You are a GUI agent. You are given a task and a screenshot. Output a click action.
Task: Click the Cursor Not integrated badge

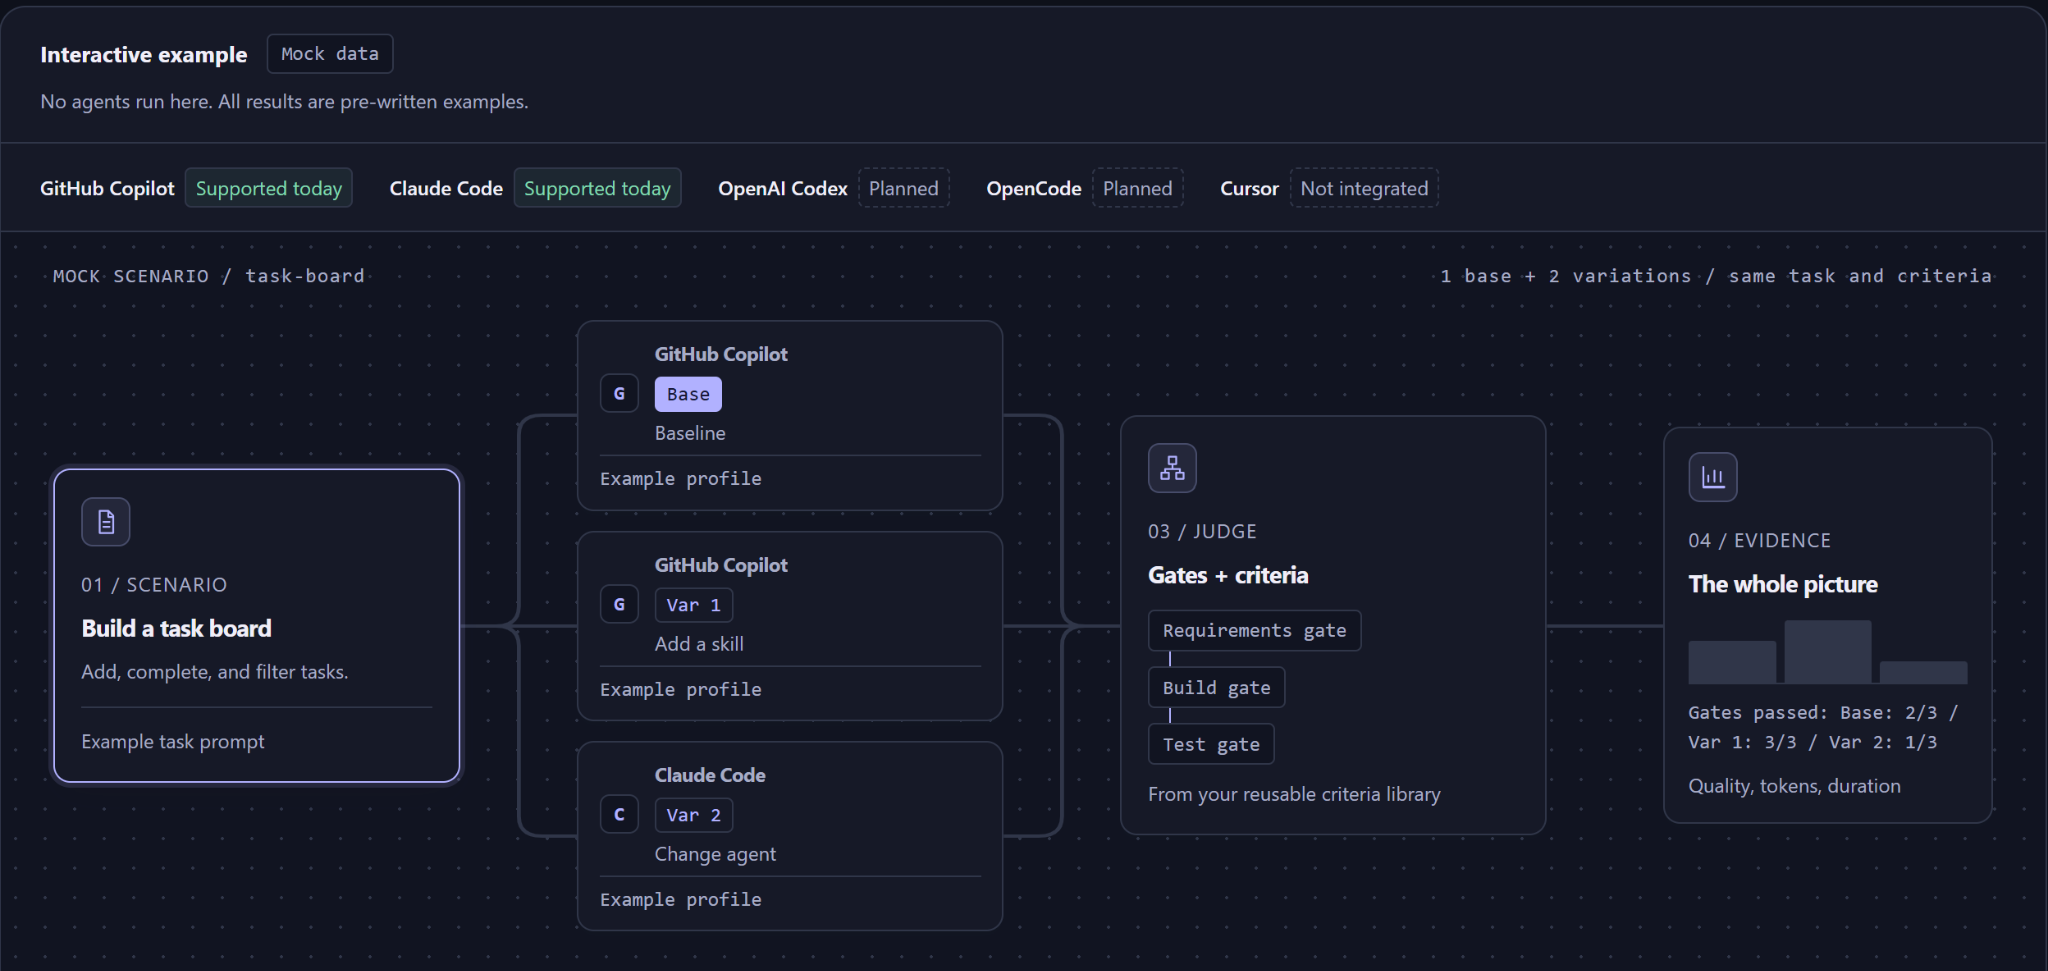point(1364,188)
